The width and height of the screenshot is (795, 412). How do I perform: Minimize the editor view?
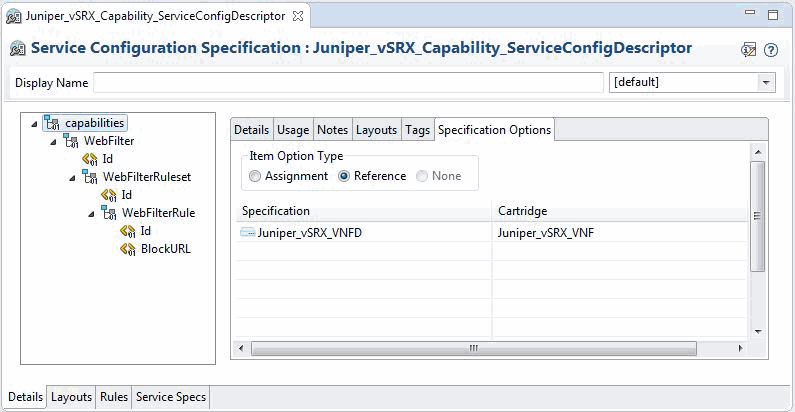(750, 13)
